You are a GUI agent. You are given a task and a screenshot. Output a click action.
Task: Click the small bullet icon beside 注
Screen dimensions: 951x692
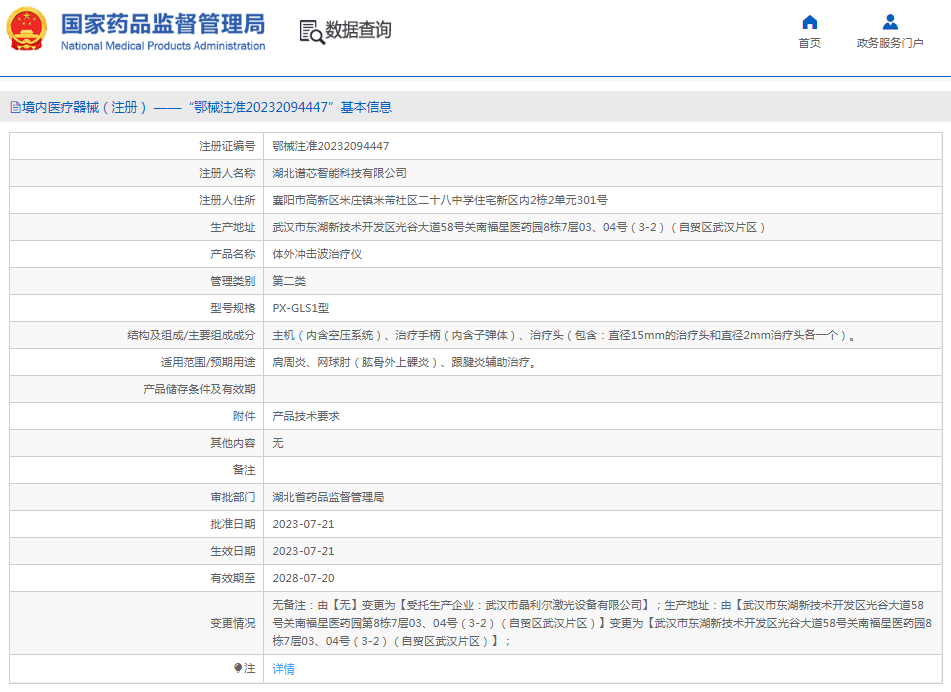(x=238, y=668)
